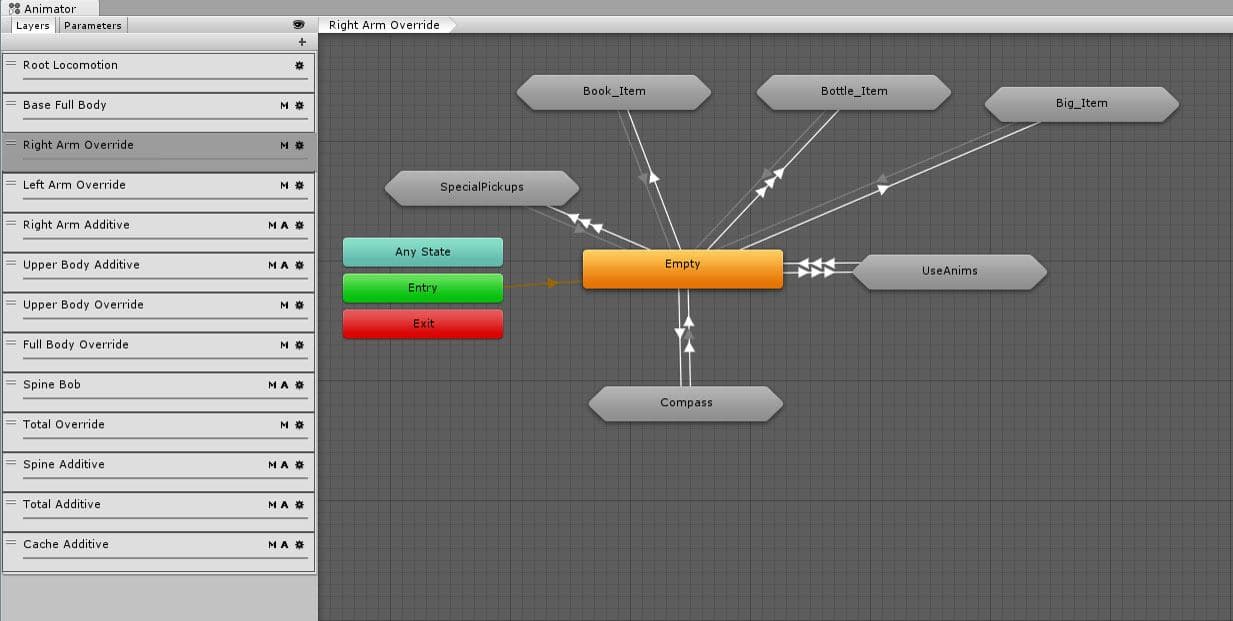Open settings gear for Root Locomotion layer

point(299,66)
